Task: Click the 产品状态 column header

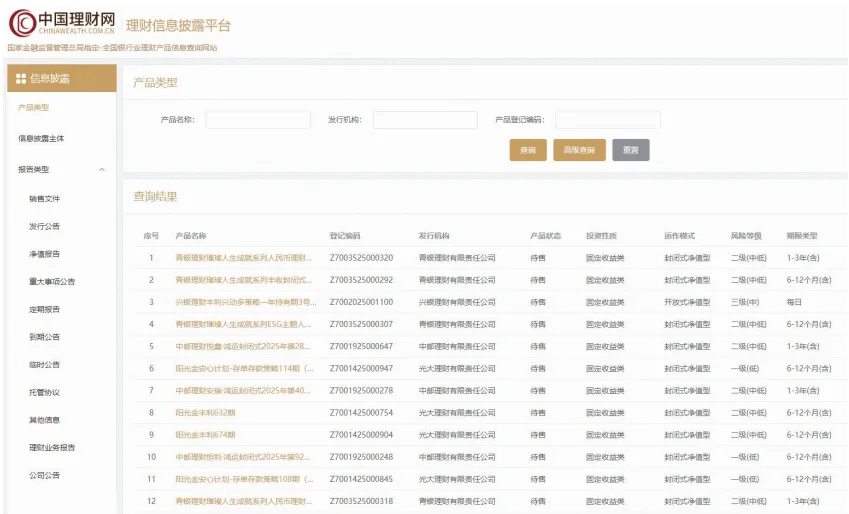Action: click(x=545, y=236)
